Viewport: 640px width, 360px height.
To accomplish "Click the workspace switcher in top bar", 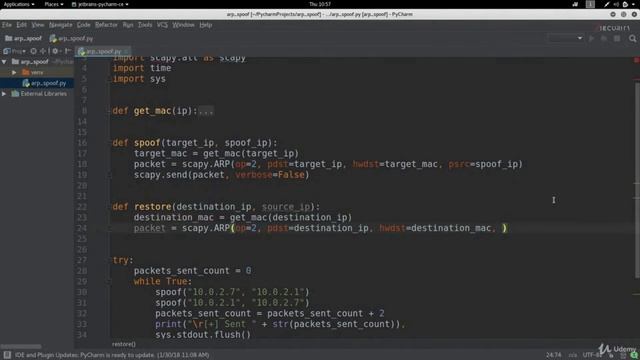I will coord(590,4).
